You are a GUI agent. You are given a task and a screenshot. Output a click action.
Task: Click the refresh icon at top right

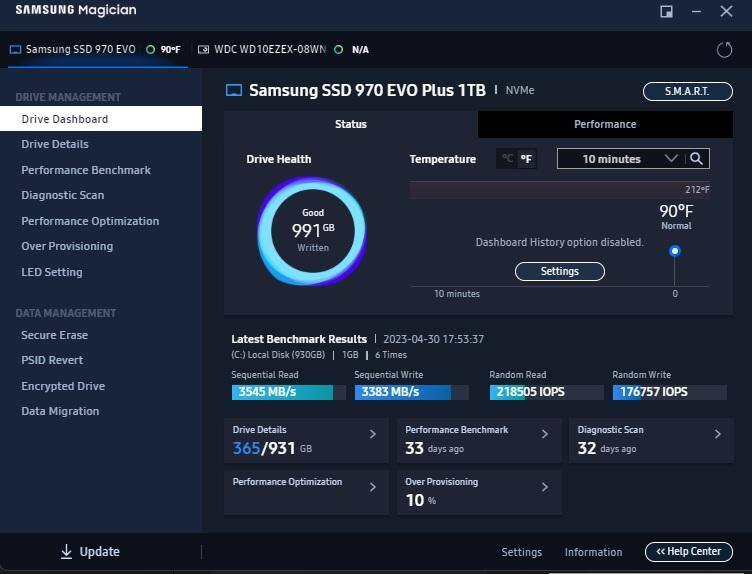coord(725,50)
